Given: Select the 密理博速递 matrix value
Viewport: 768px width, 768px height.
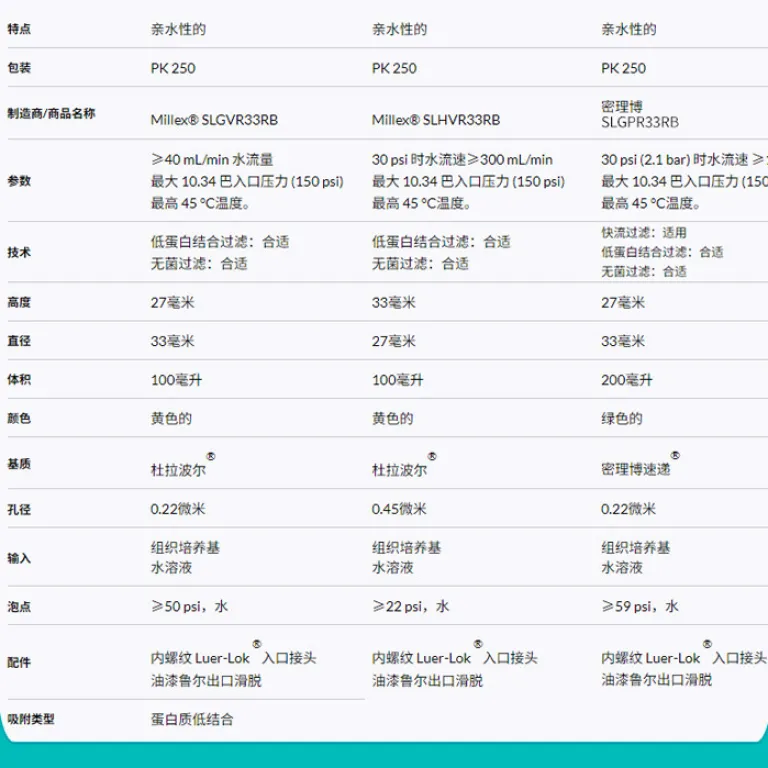Looking at the screenshot, I should [x=636, y=469].
